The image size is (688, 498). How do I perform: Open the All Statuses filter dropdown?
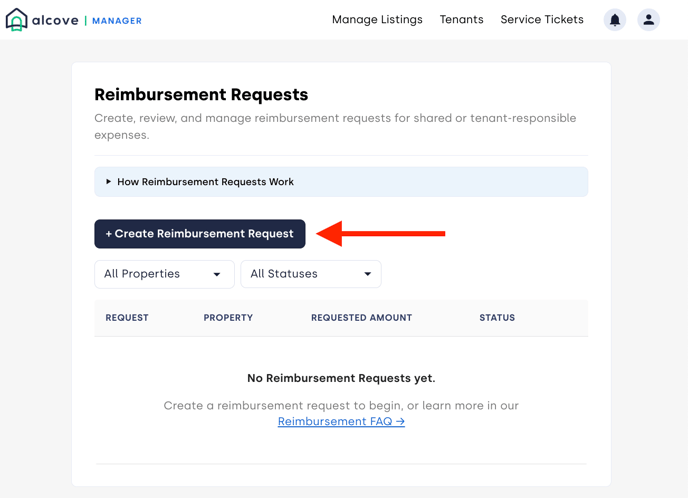(x=310, y=274)
